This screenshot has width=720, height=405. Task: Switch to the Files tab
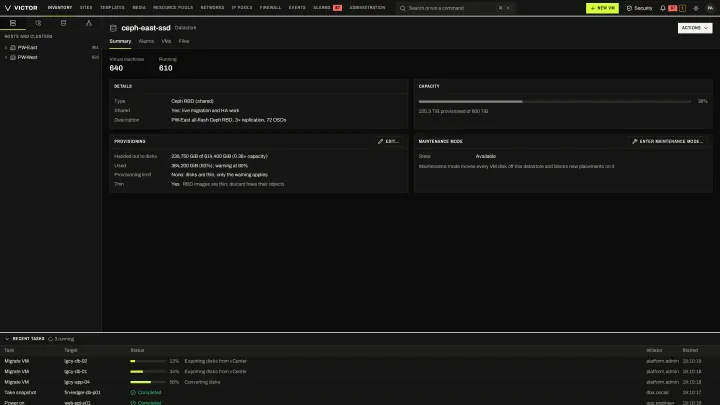pyautogui.click(x=184, y=41)
